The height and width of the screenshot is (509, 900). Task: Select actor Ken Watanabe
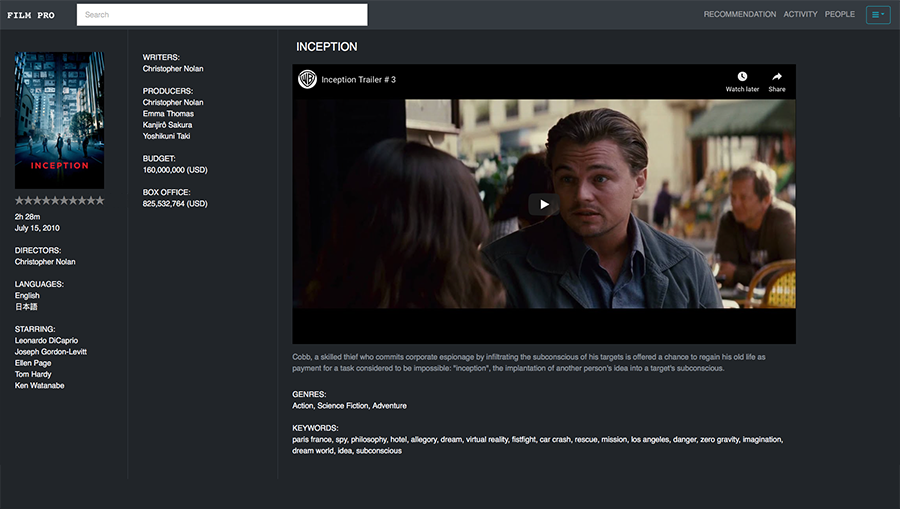40,386
